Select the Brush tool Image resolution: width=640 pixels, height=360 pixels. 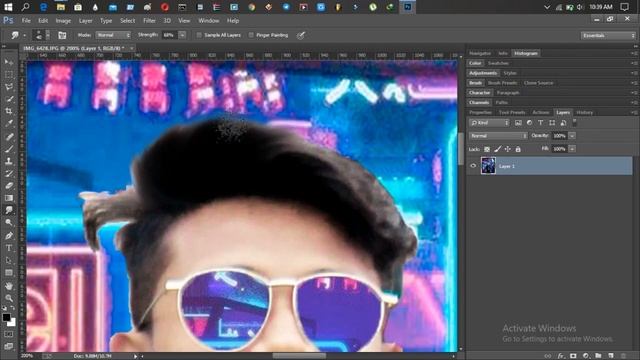[x=9, y=149]
